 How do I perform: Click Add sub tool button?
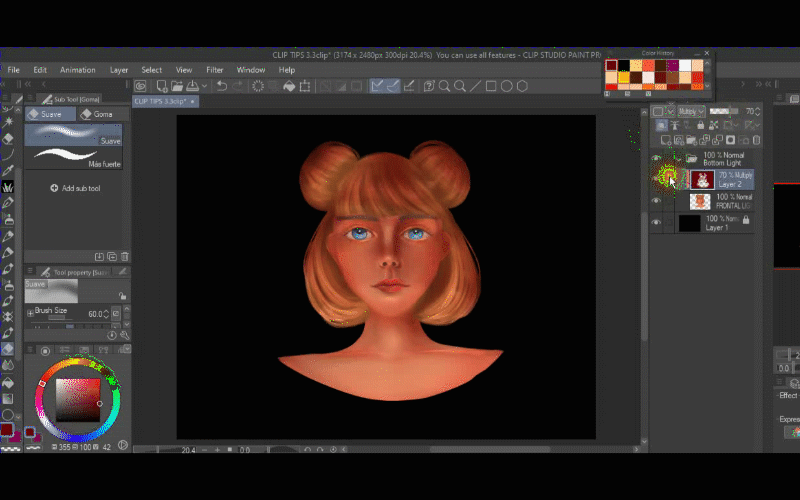[75, 188]
